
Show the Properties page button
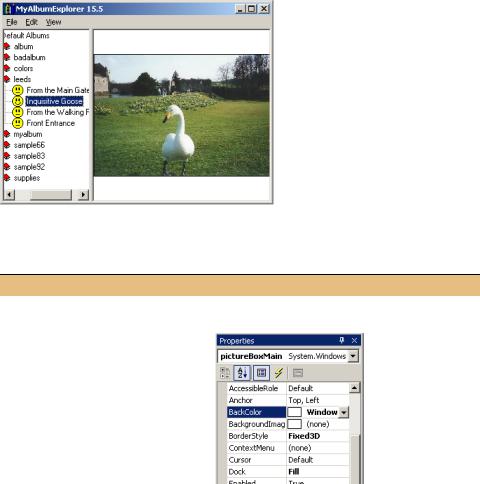[x=261, y=373]
